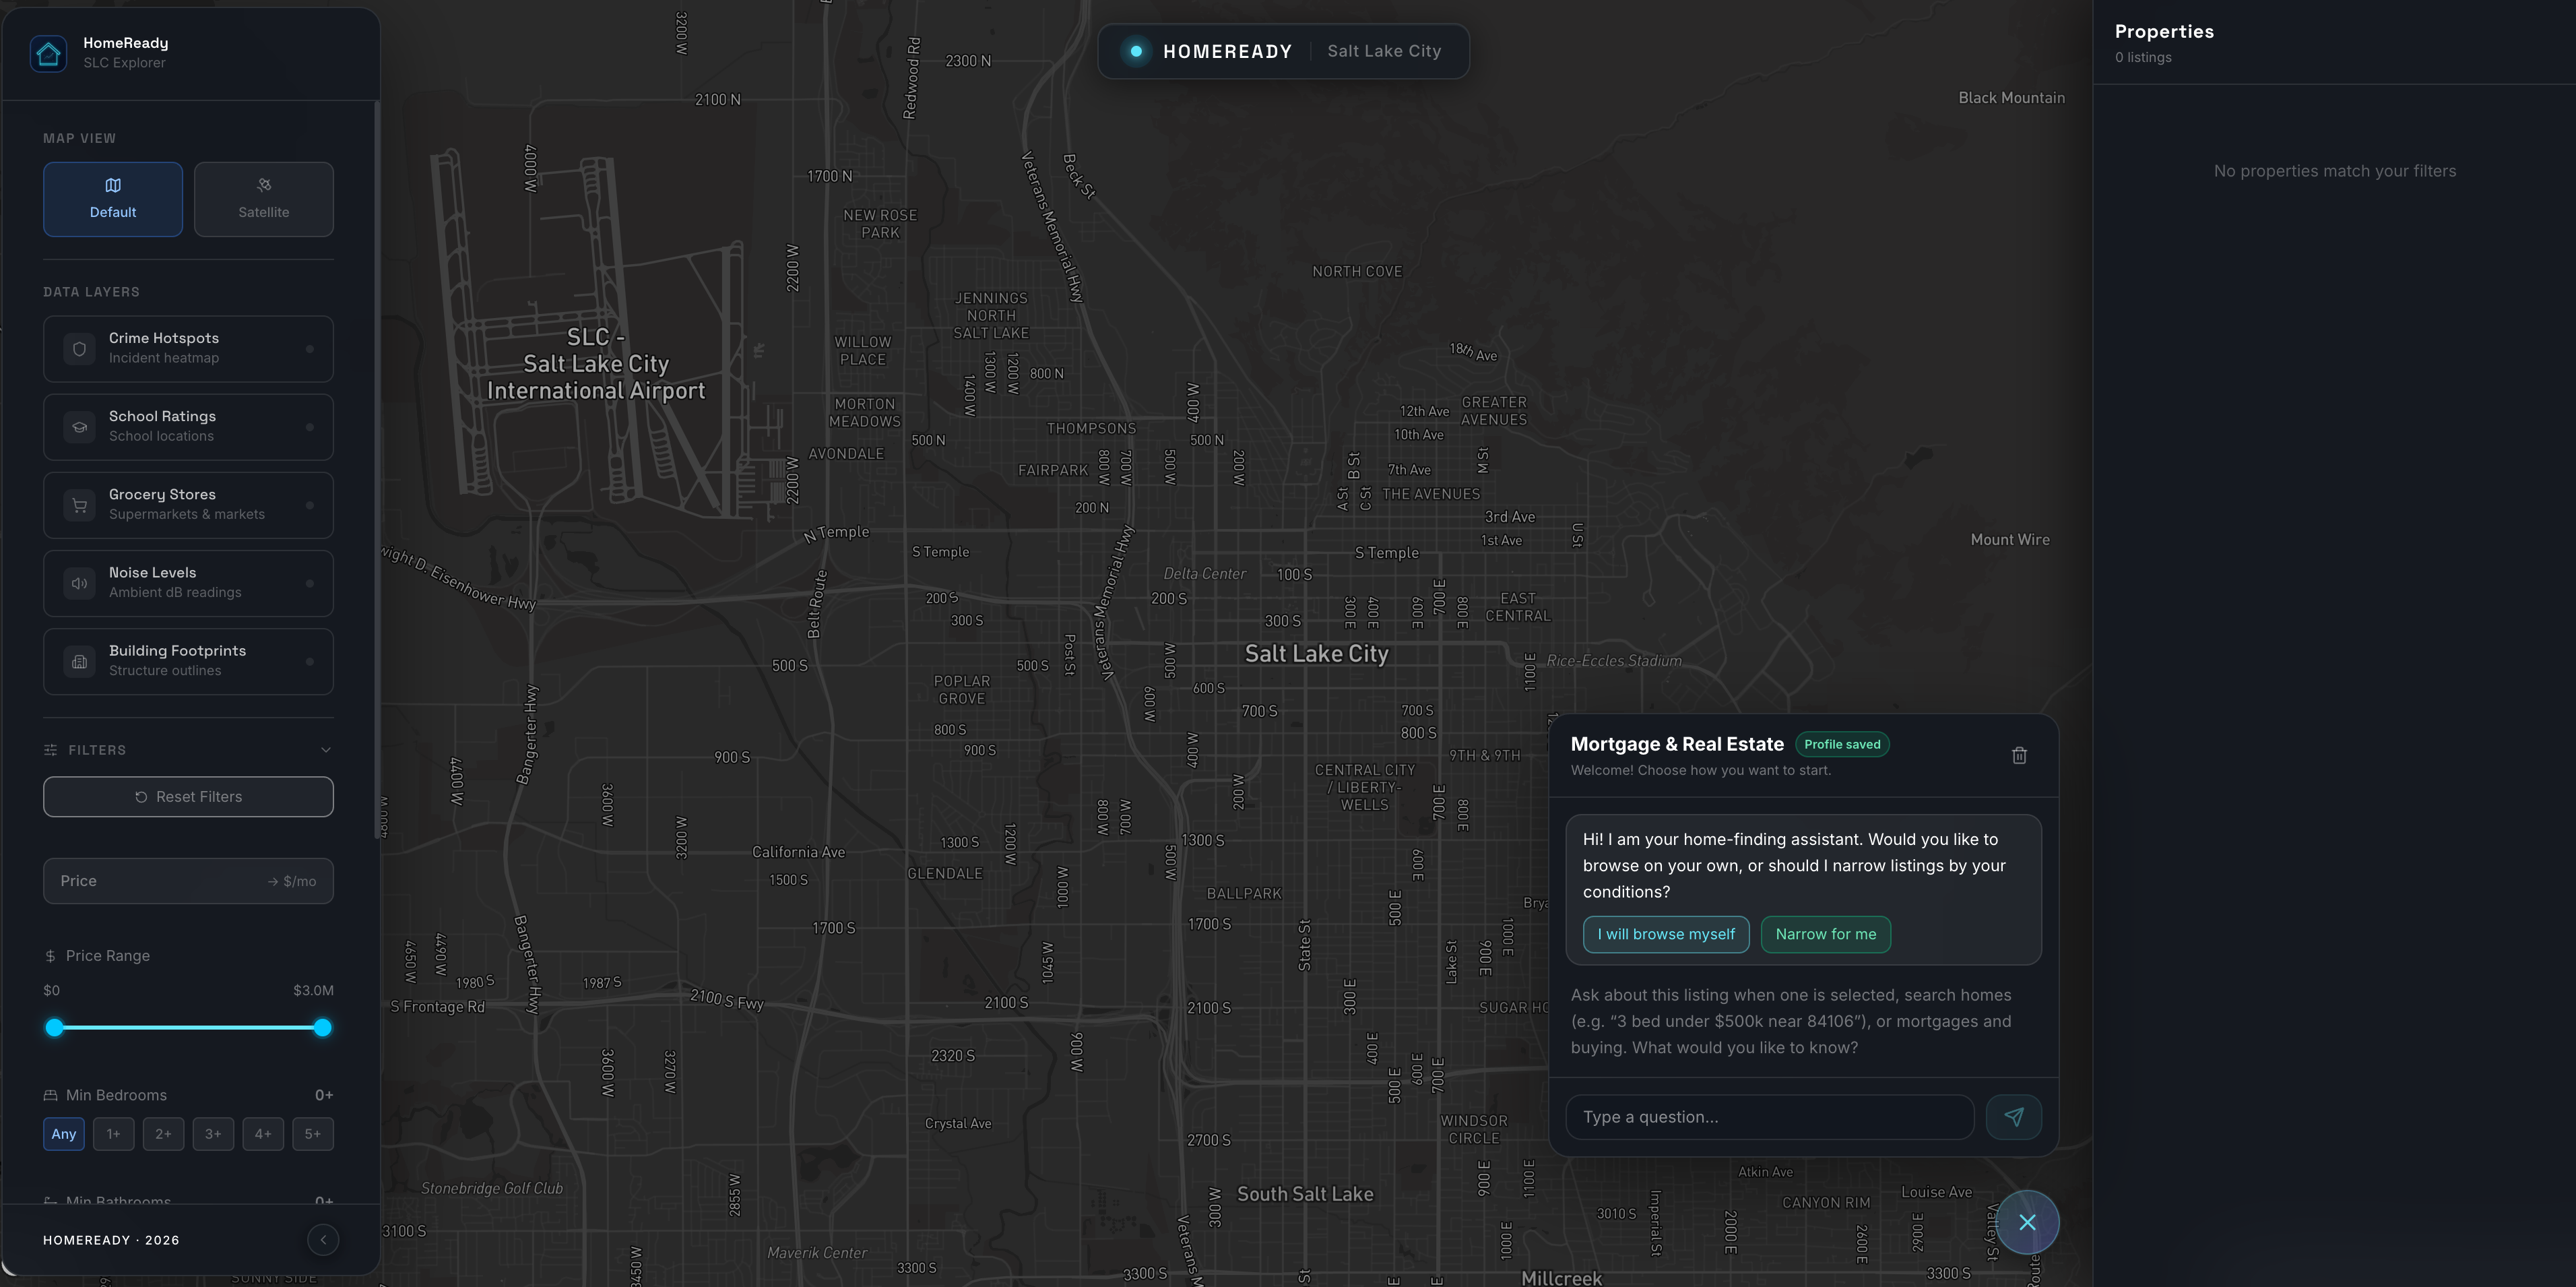Screen dimensions: 2576x1287
Task: Click the School Ratings graduation cap icon
Action: [x=79, y=427]
